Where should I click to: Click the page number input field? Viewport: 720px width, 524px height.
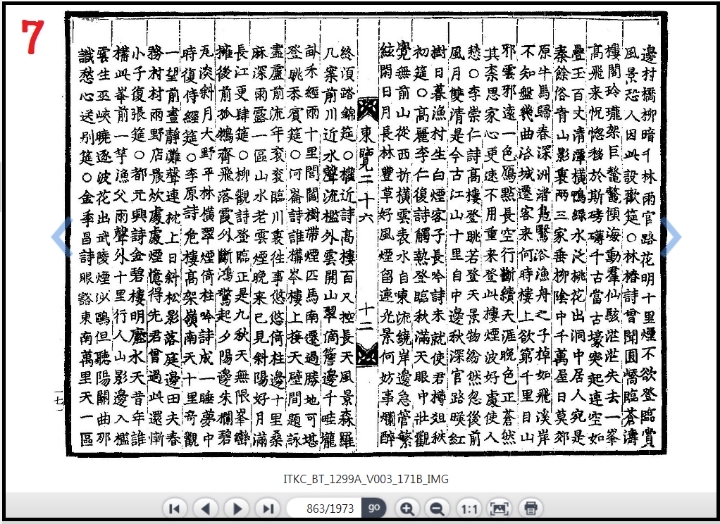(x=324, y=508)
